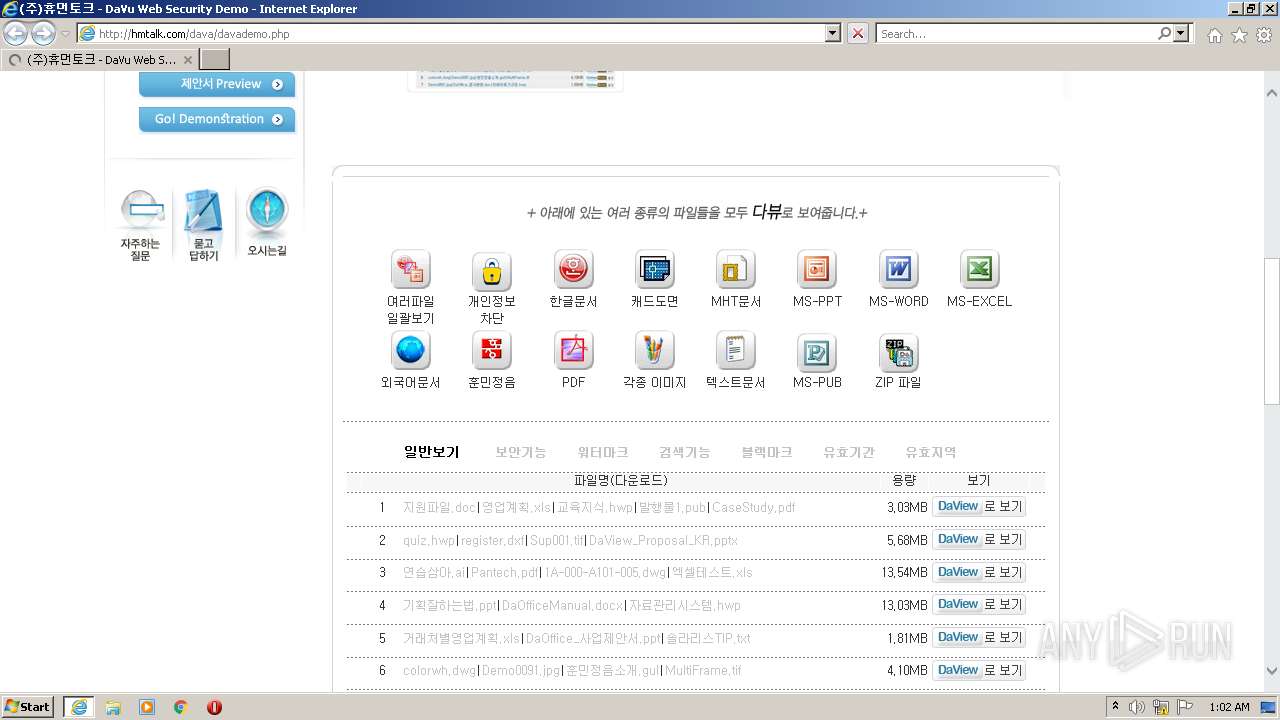Select the 훈민정음 icon

[491, 351]
